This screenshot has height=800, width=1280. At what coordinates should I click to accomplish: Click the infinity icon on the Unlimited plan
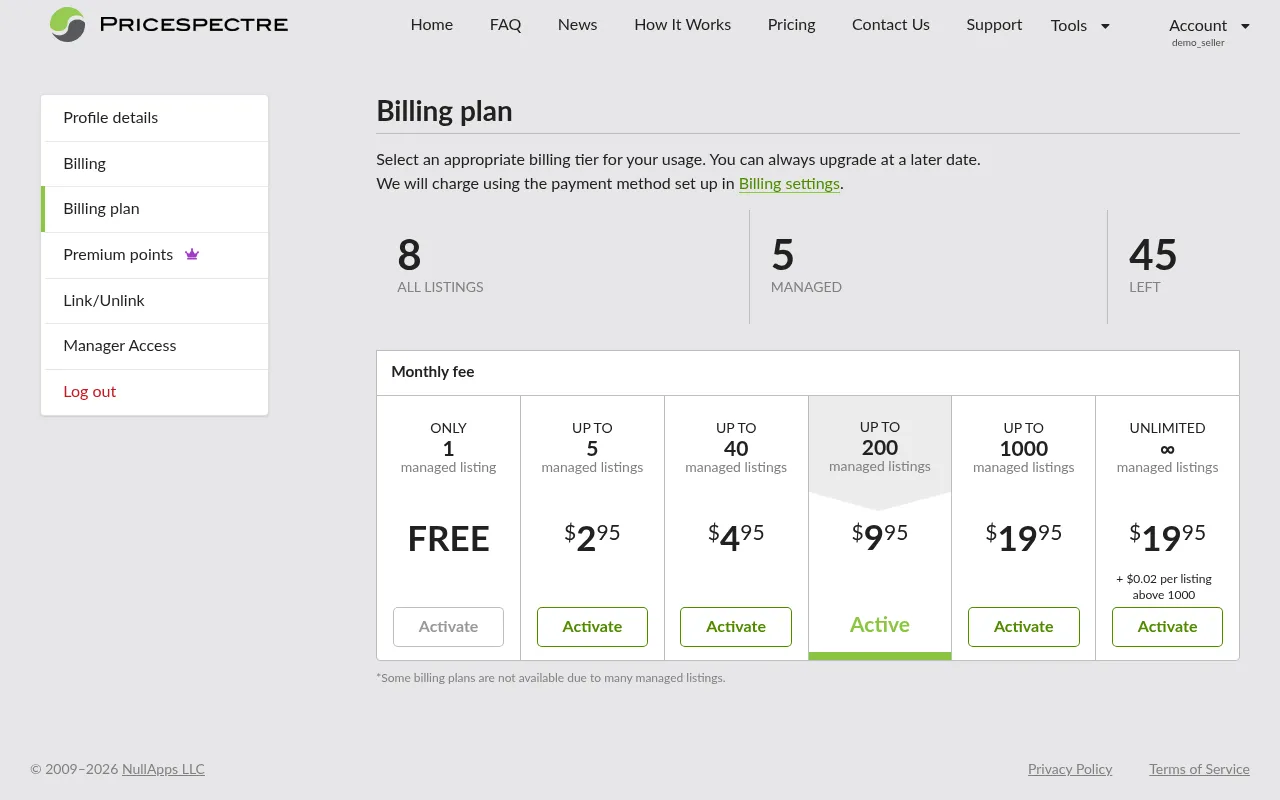click(1167, 449)
